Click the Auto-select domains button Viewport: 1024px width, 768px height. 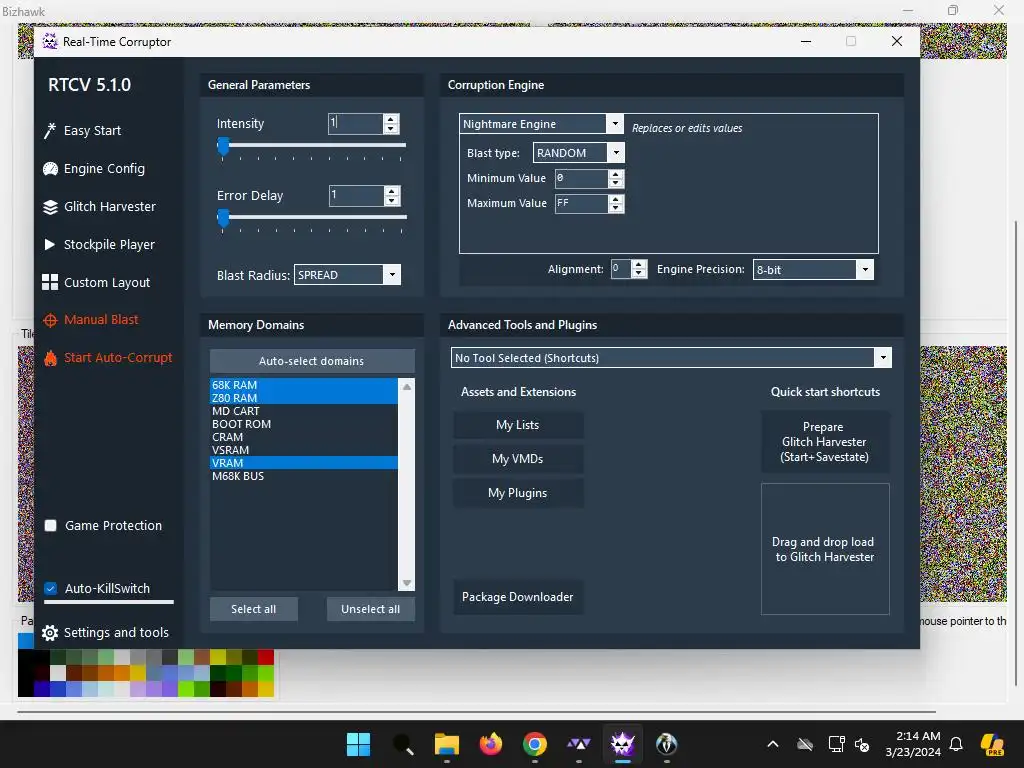(312, 361)
